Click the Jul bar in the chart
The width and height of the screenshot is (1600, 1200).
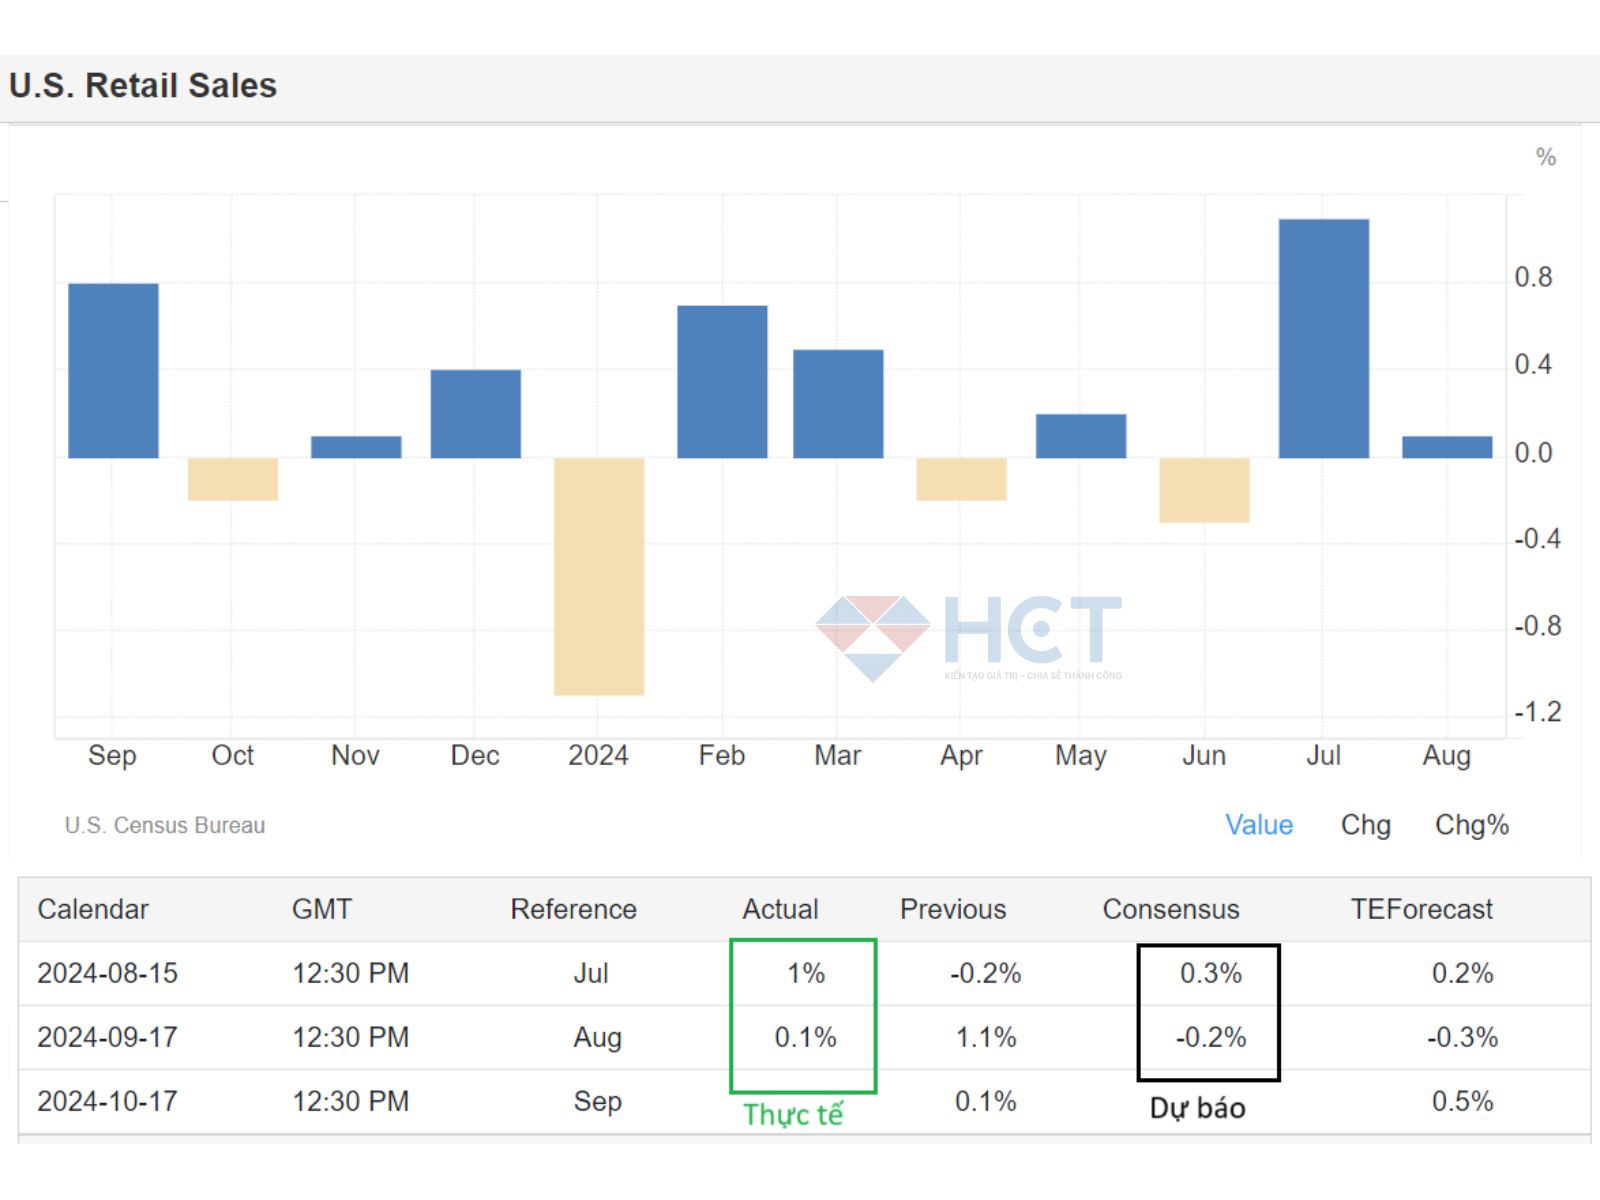click(1324, 338)
